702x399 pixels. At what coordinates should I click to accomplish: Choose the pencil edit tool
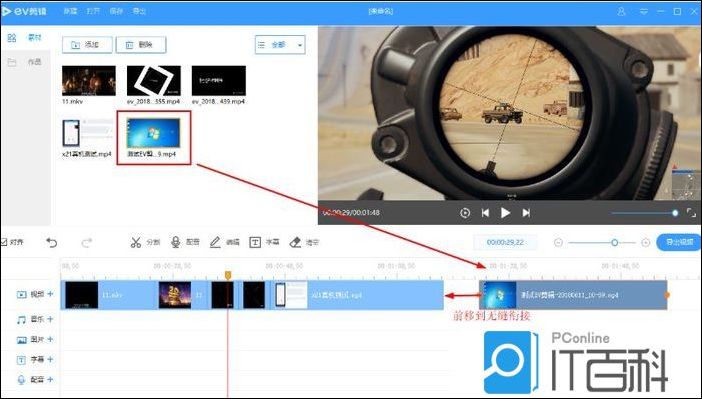click(x=225, y=242)
